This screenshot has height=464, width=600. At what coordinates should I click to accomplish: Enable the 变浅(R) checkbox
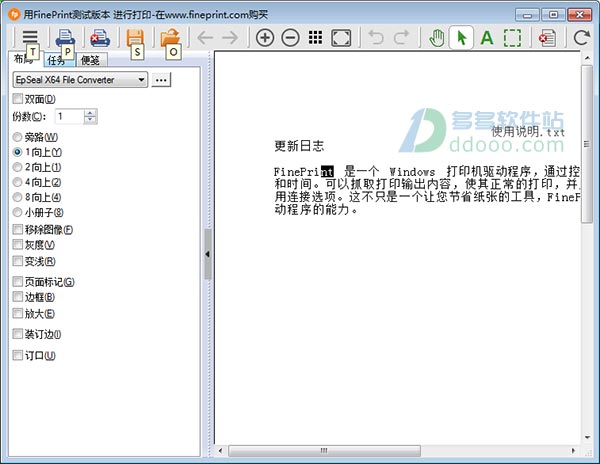(x=18, y=261)
